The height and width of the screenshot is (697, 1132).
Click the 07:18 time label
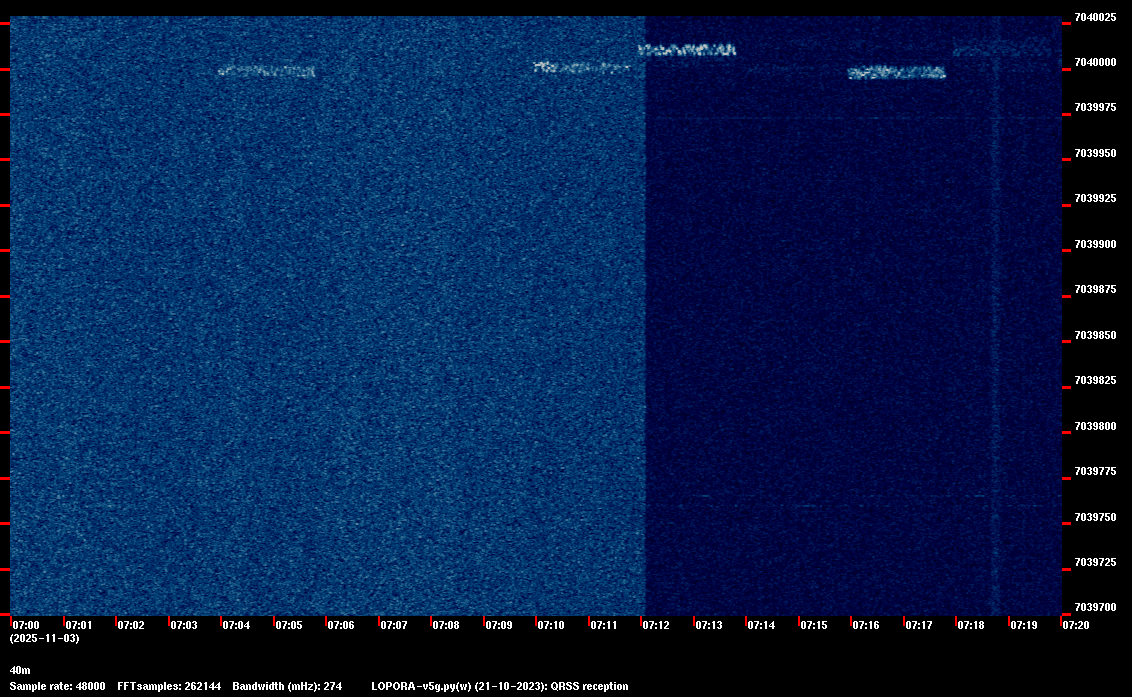coord(971,625)
